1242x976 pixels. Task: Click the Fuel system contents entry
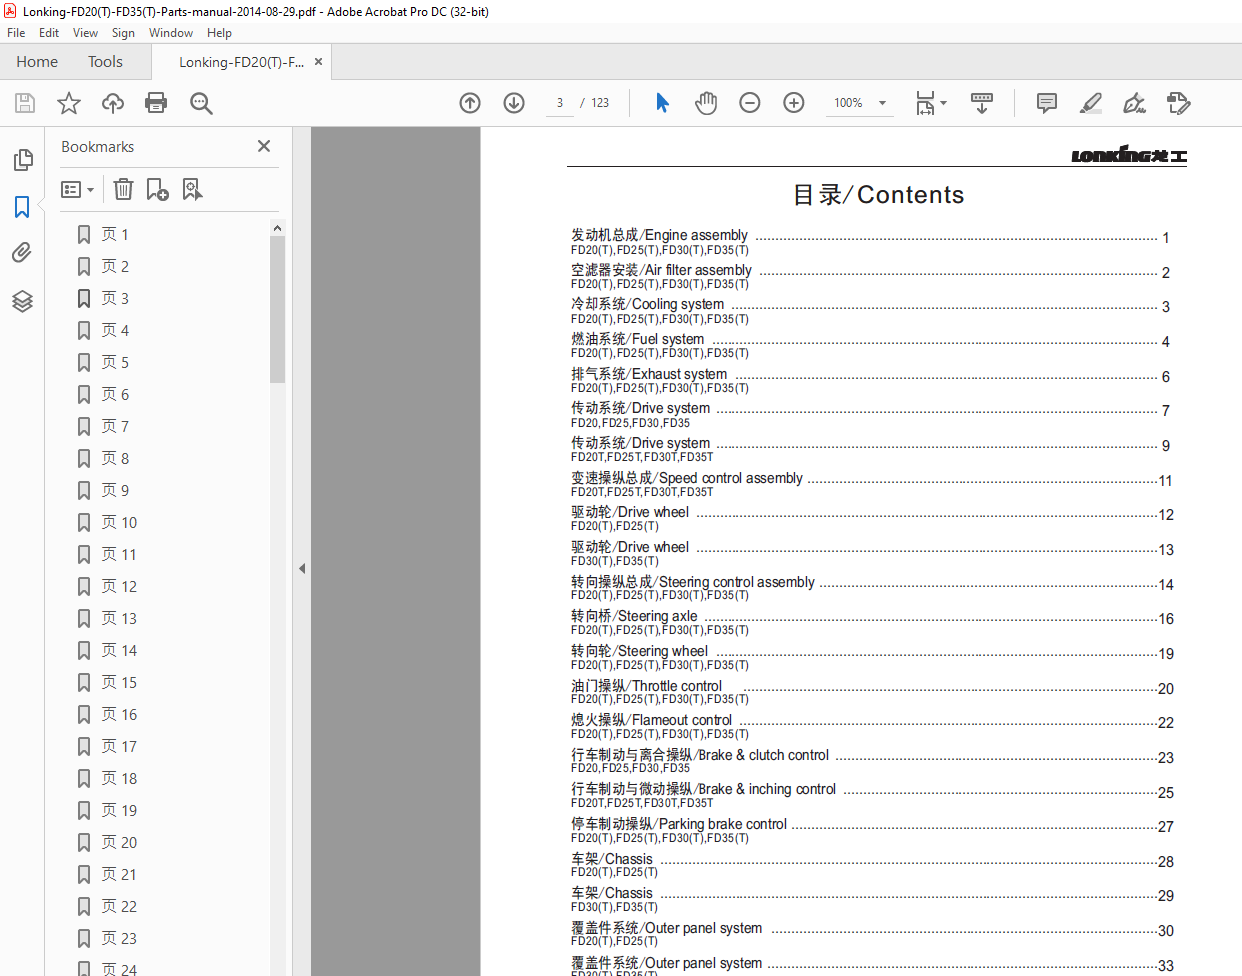click(870, 345)
